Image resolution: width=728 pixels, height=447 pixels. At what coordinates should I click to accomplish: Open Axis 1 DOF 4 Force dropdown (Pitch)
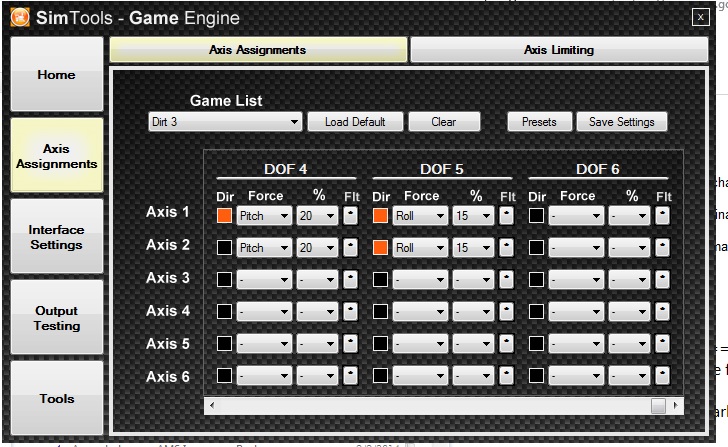click(264, 216)
